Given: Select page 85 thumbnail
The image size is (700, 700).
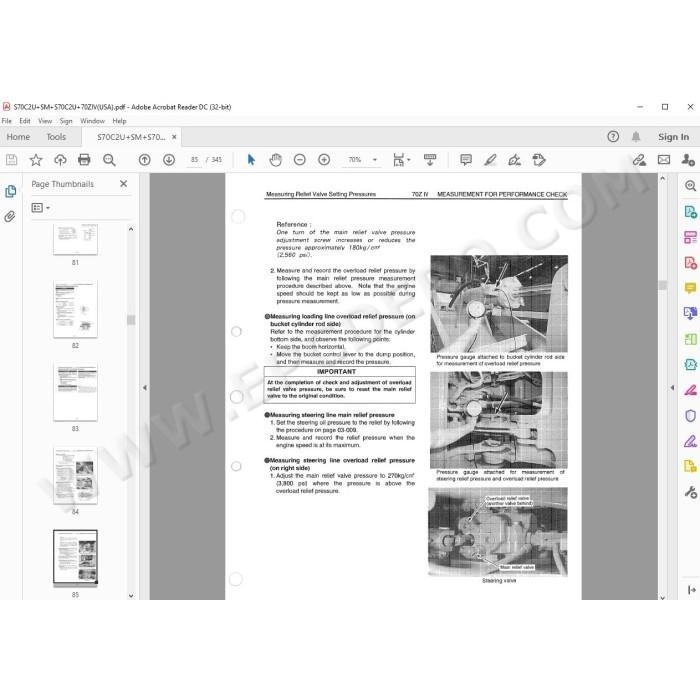Looking at the screenshot, I should click(75, 557).
